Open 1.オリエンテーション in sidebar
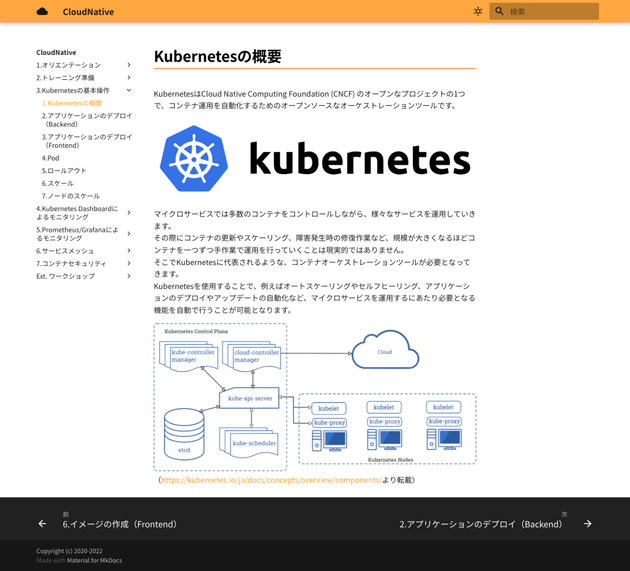 [x=68, y=65]
